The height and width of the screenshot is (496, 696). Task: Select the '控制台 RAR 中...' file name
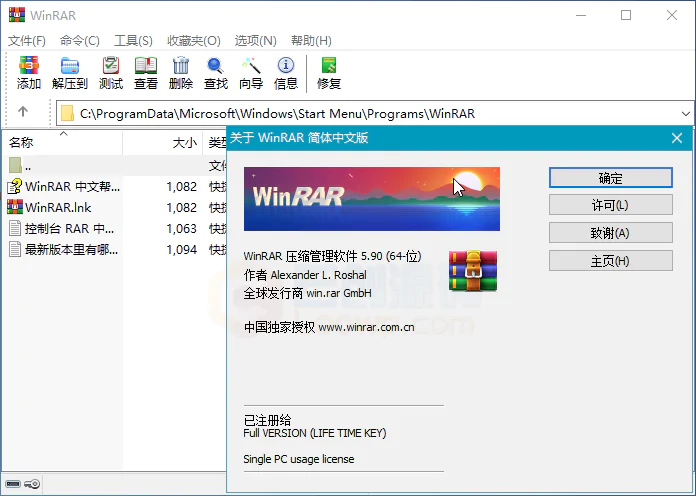click(x=69, y=229)
